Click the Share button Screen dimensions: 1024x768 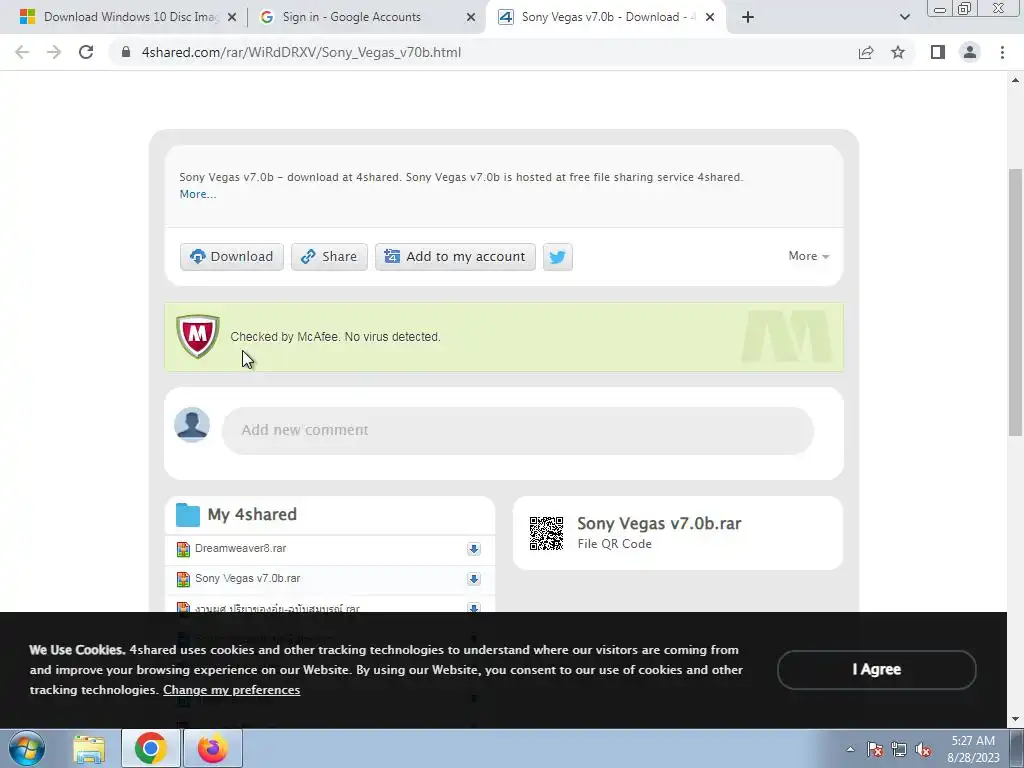click(329, 257)
